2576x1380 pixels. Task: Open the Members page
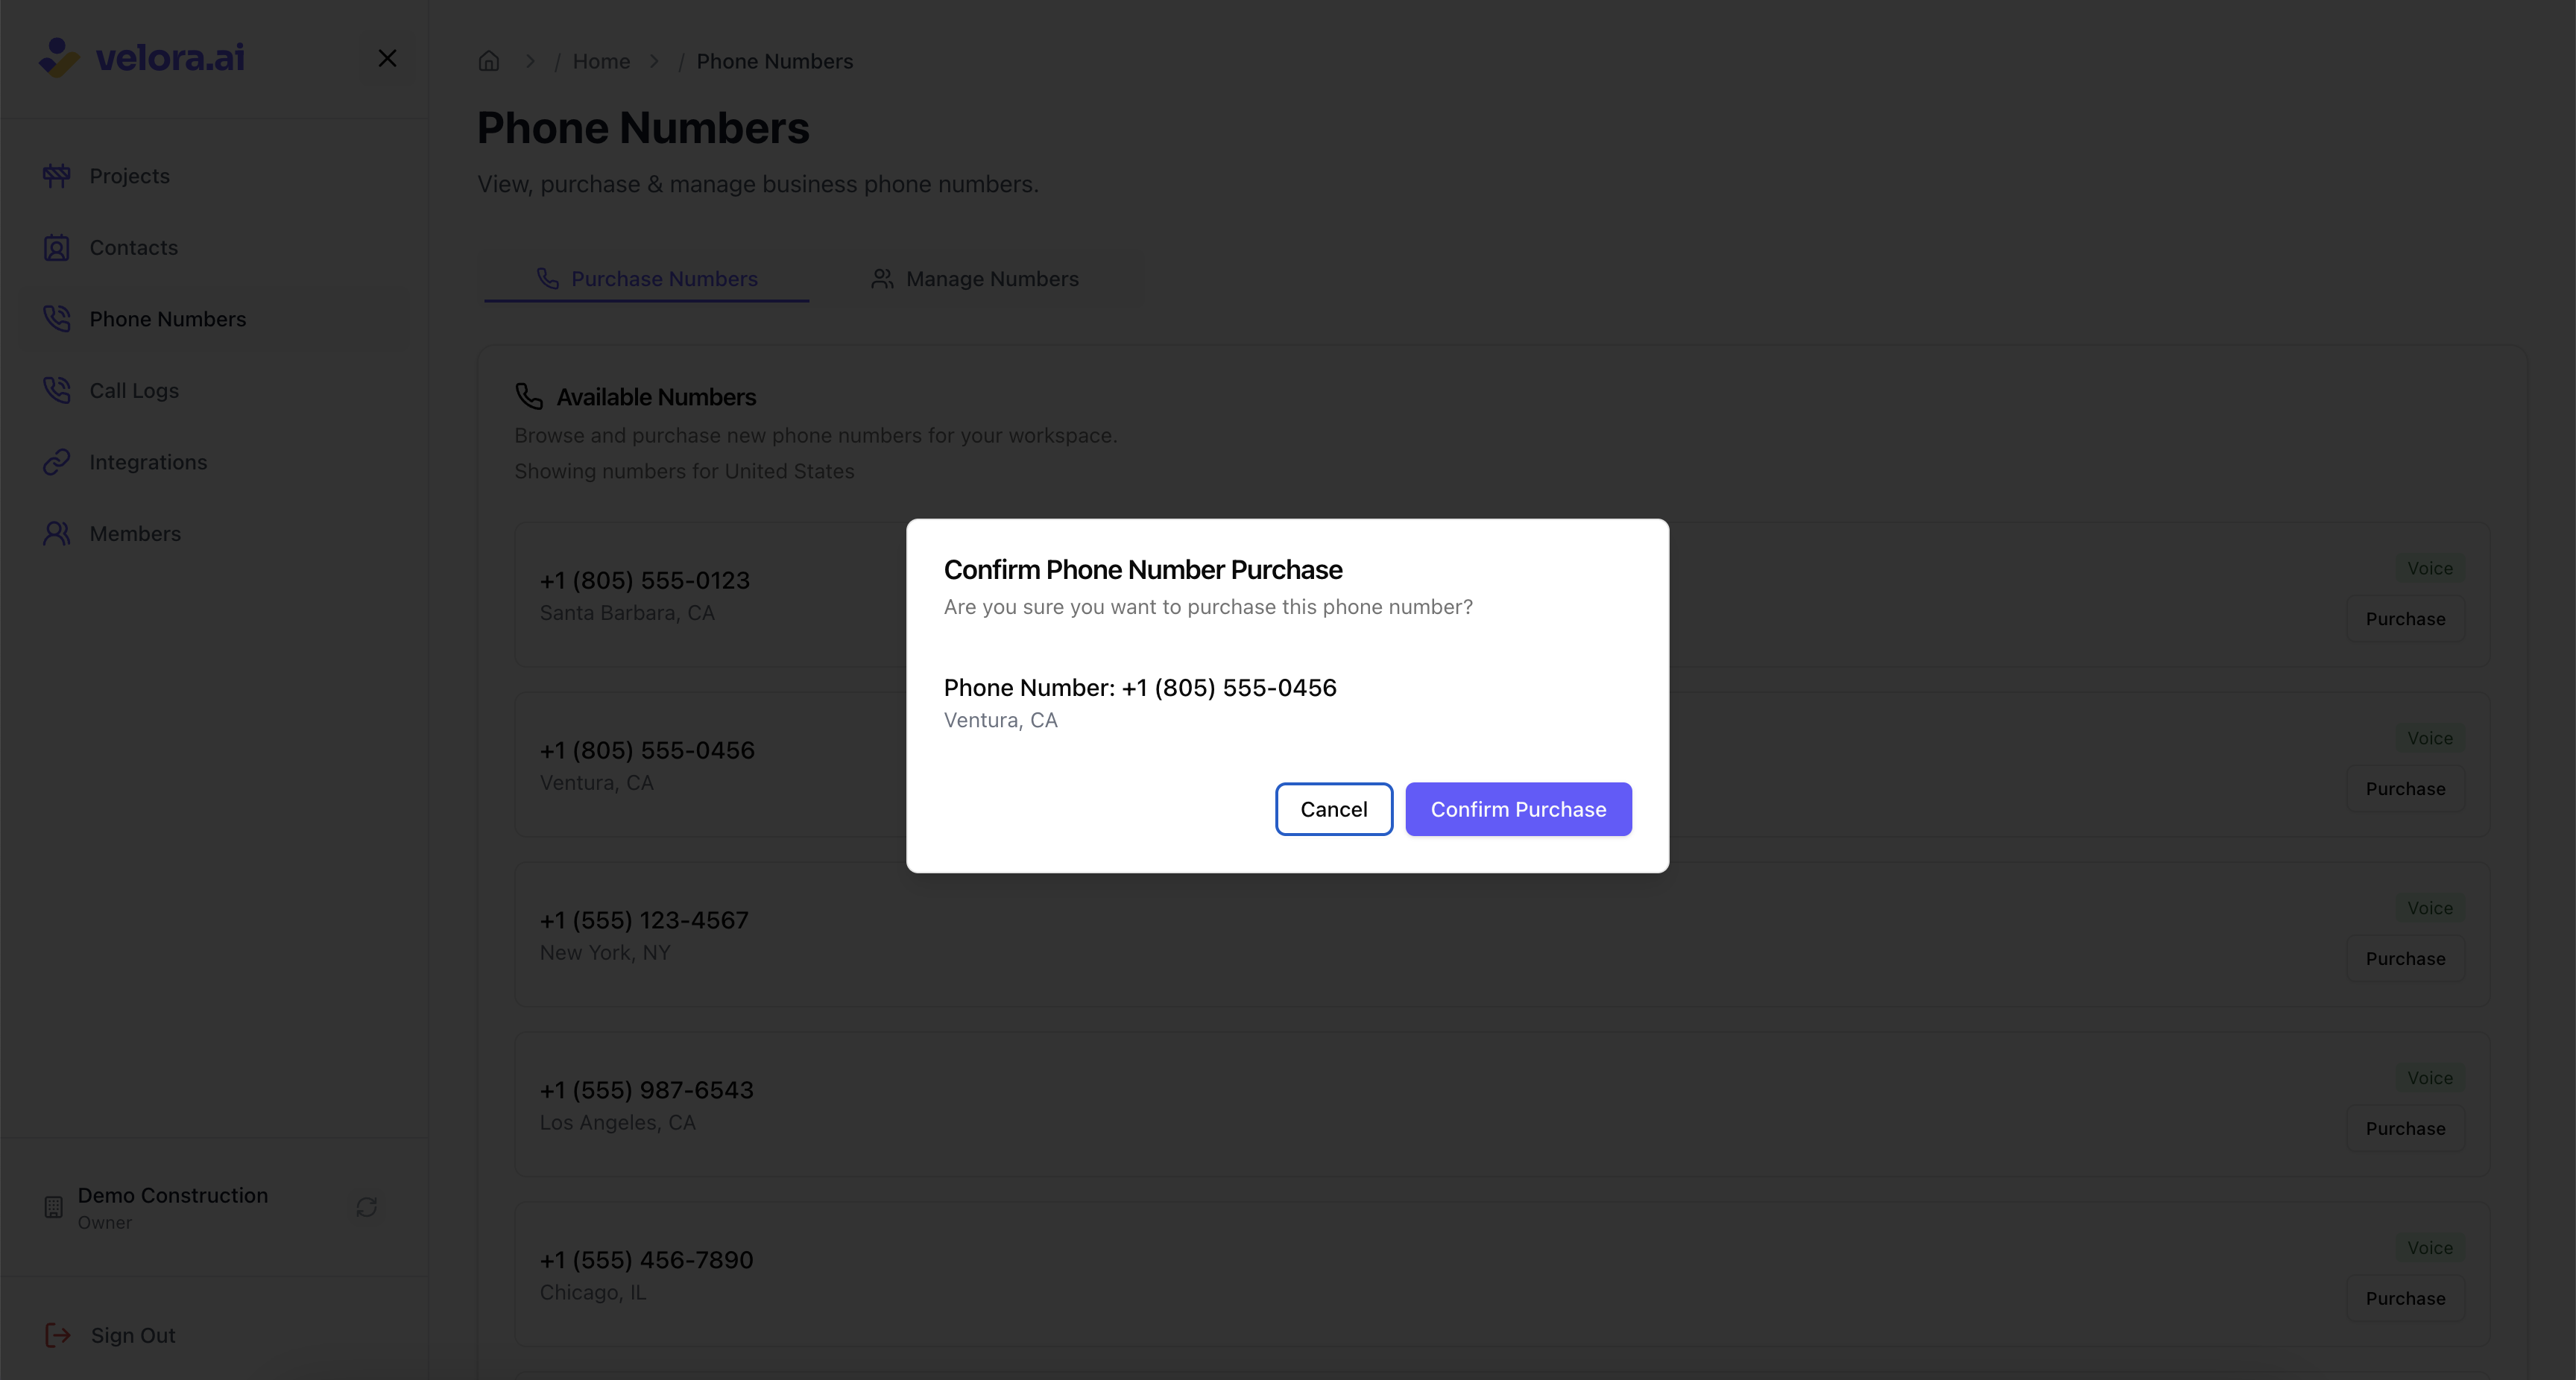click(x=136, y=534)
